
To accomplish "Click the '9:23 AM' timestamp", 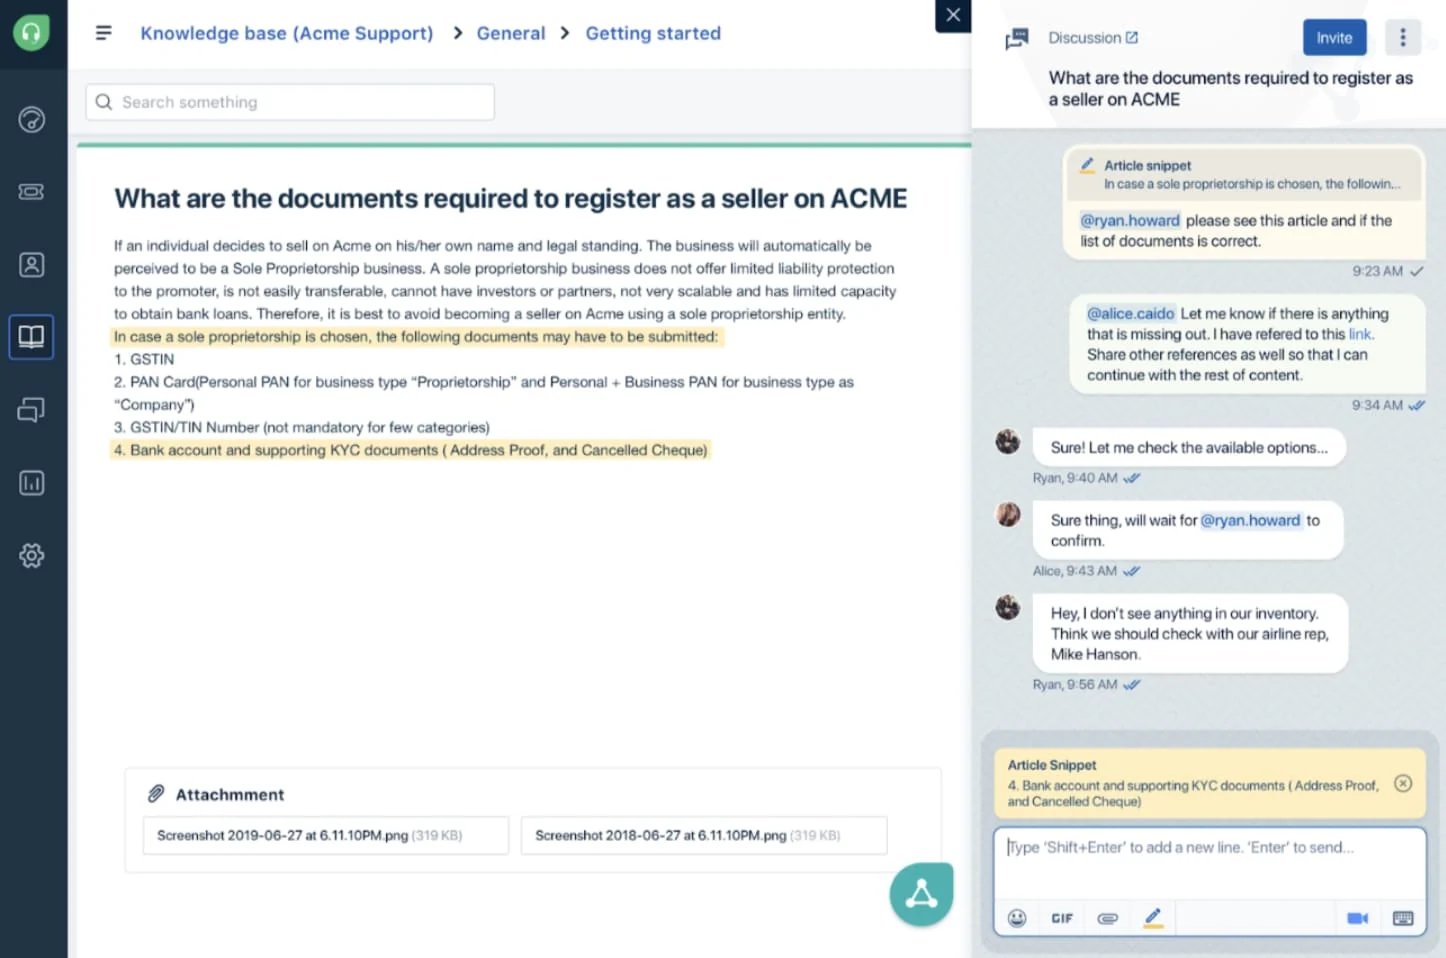I will pyautogui.click(x=1377, y=271).
